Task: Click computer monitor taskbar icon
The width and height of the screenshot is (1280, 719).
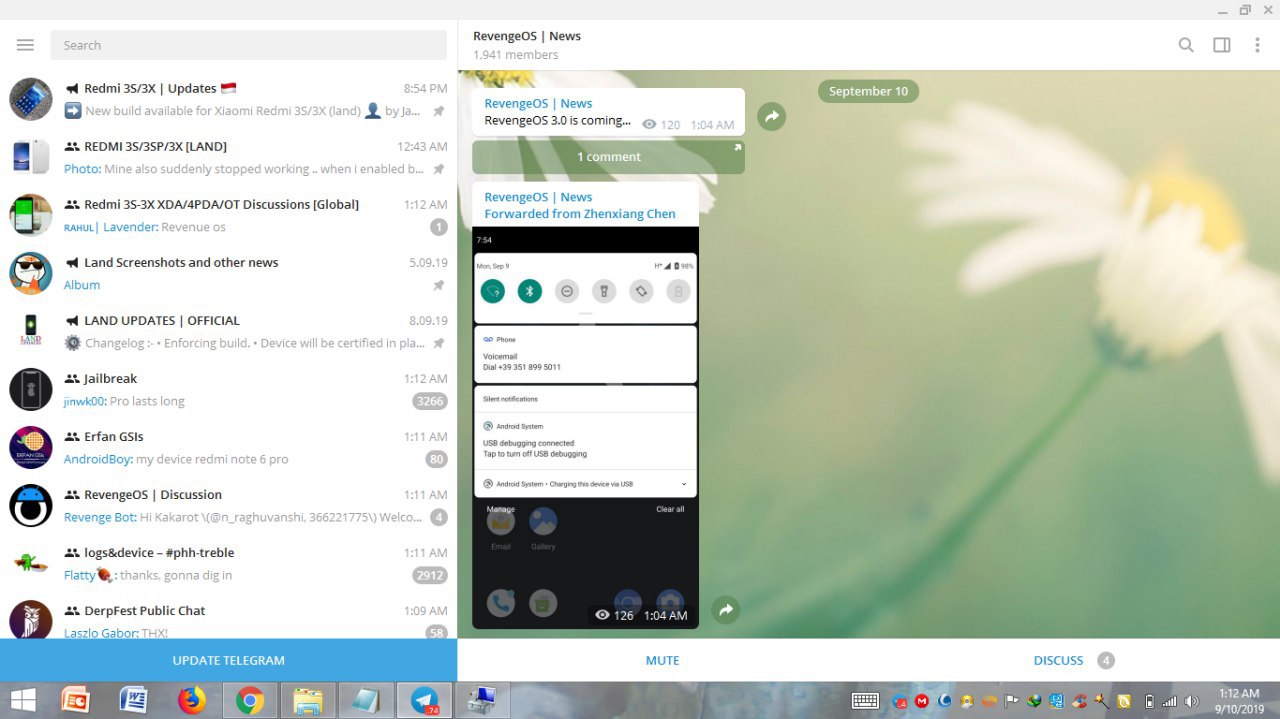Action: point(482,700)
